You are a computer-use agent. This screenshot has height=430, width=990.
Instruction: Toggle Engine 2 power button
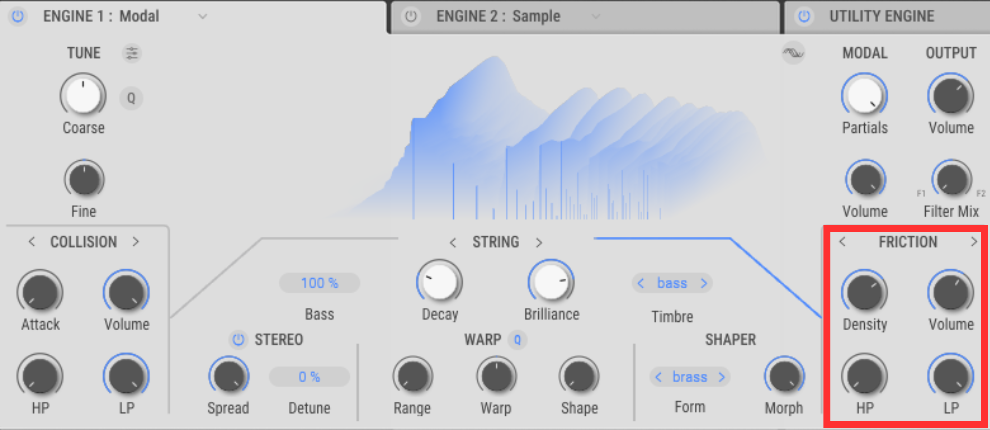411,16
